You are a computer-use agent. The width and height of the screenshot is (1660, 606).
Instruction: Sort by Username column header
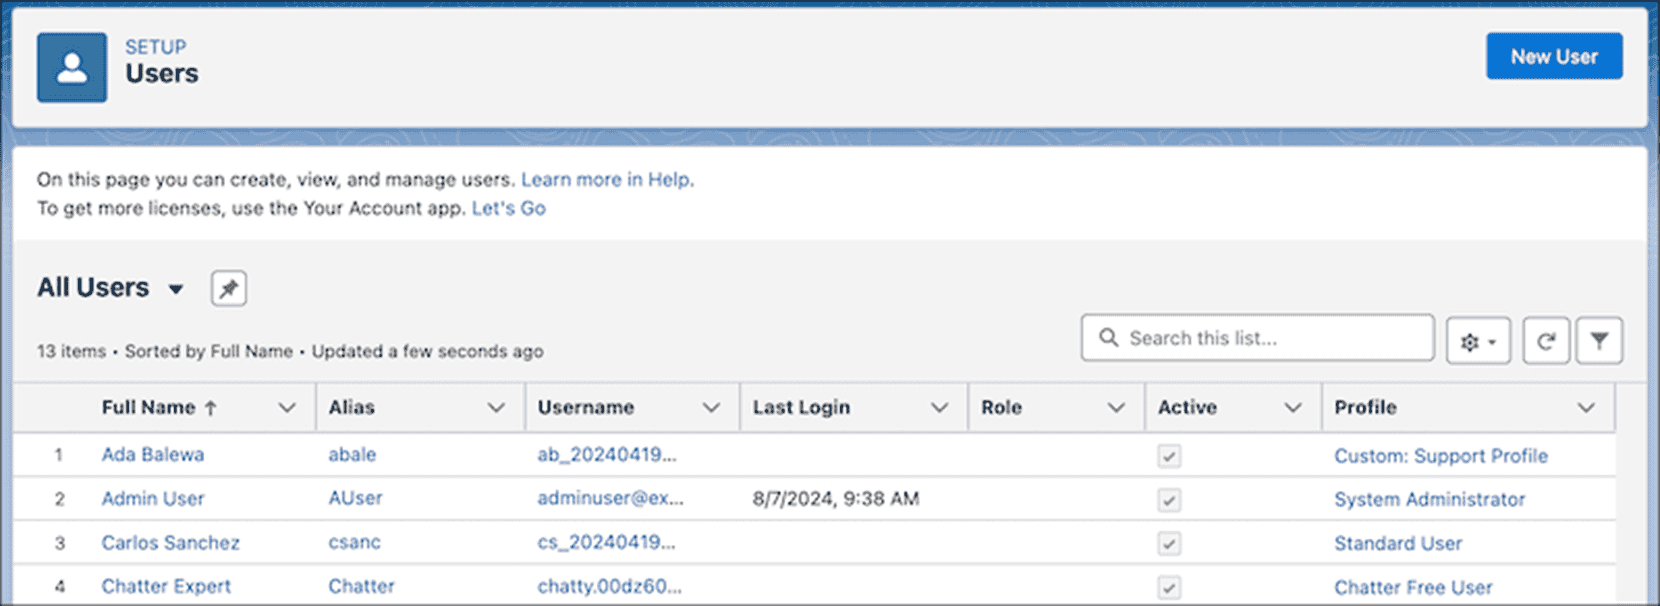(x=586, y=408)
